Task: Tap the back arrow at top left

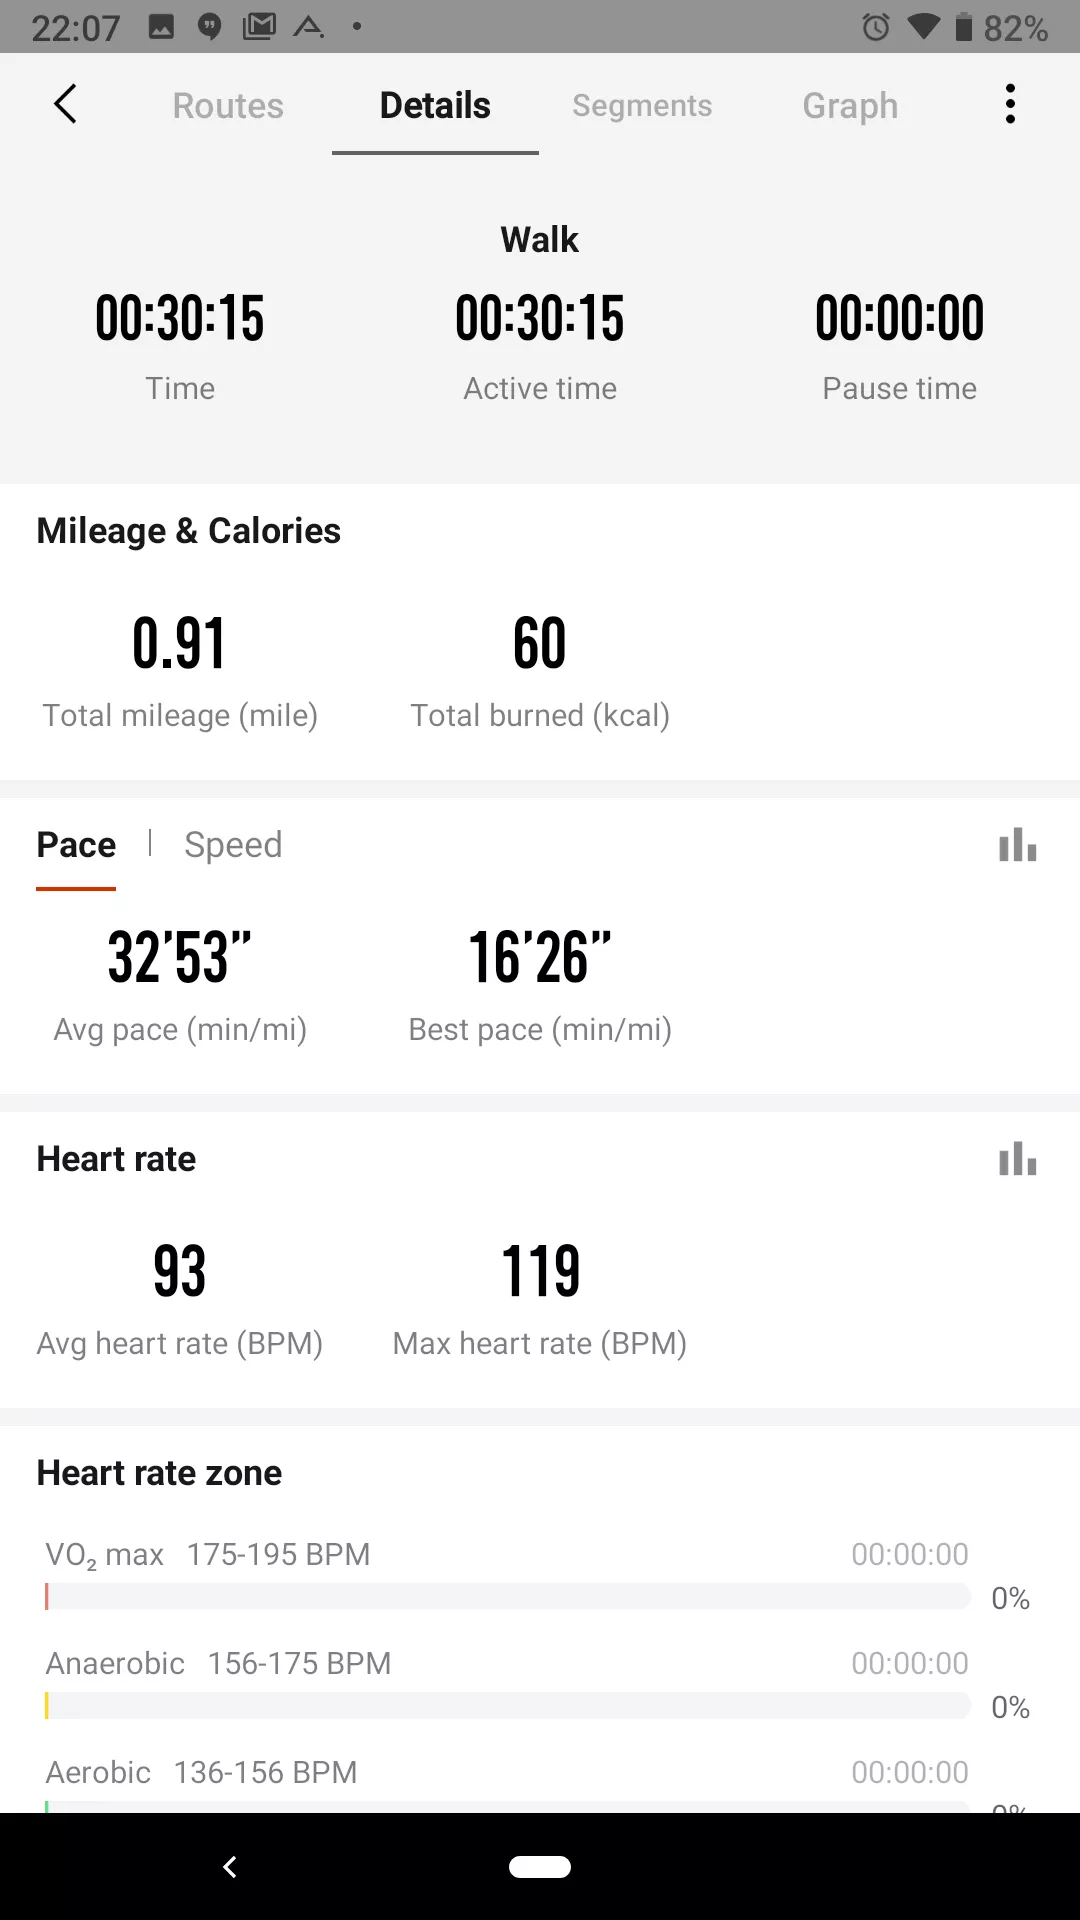Action: (65, 104)
